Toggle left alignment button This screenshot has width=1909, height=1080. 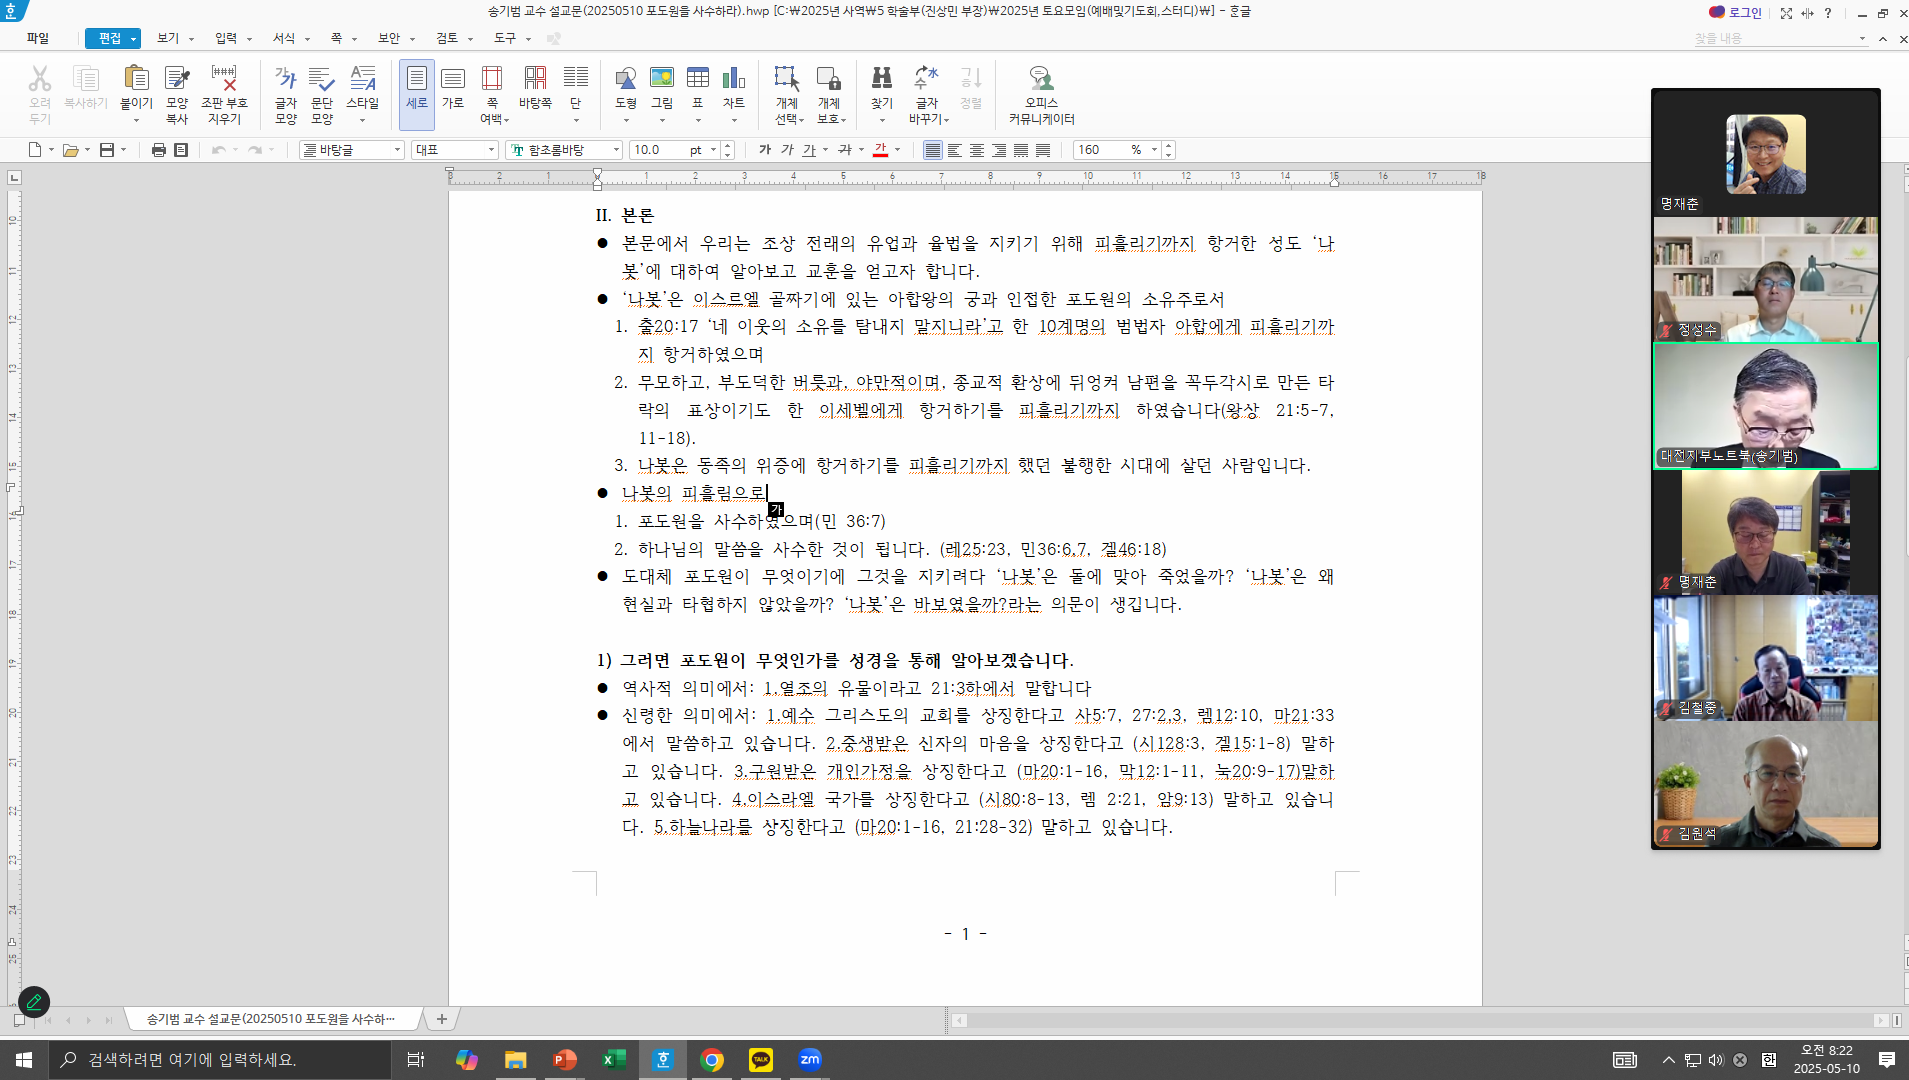(x=955, y=150)
